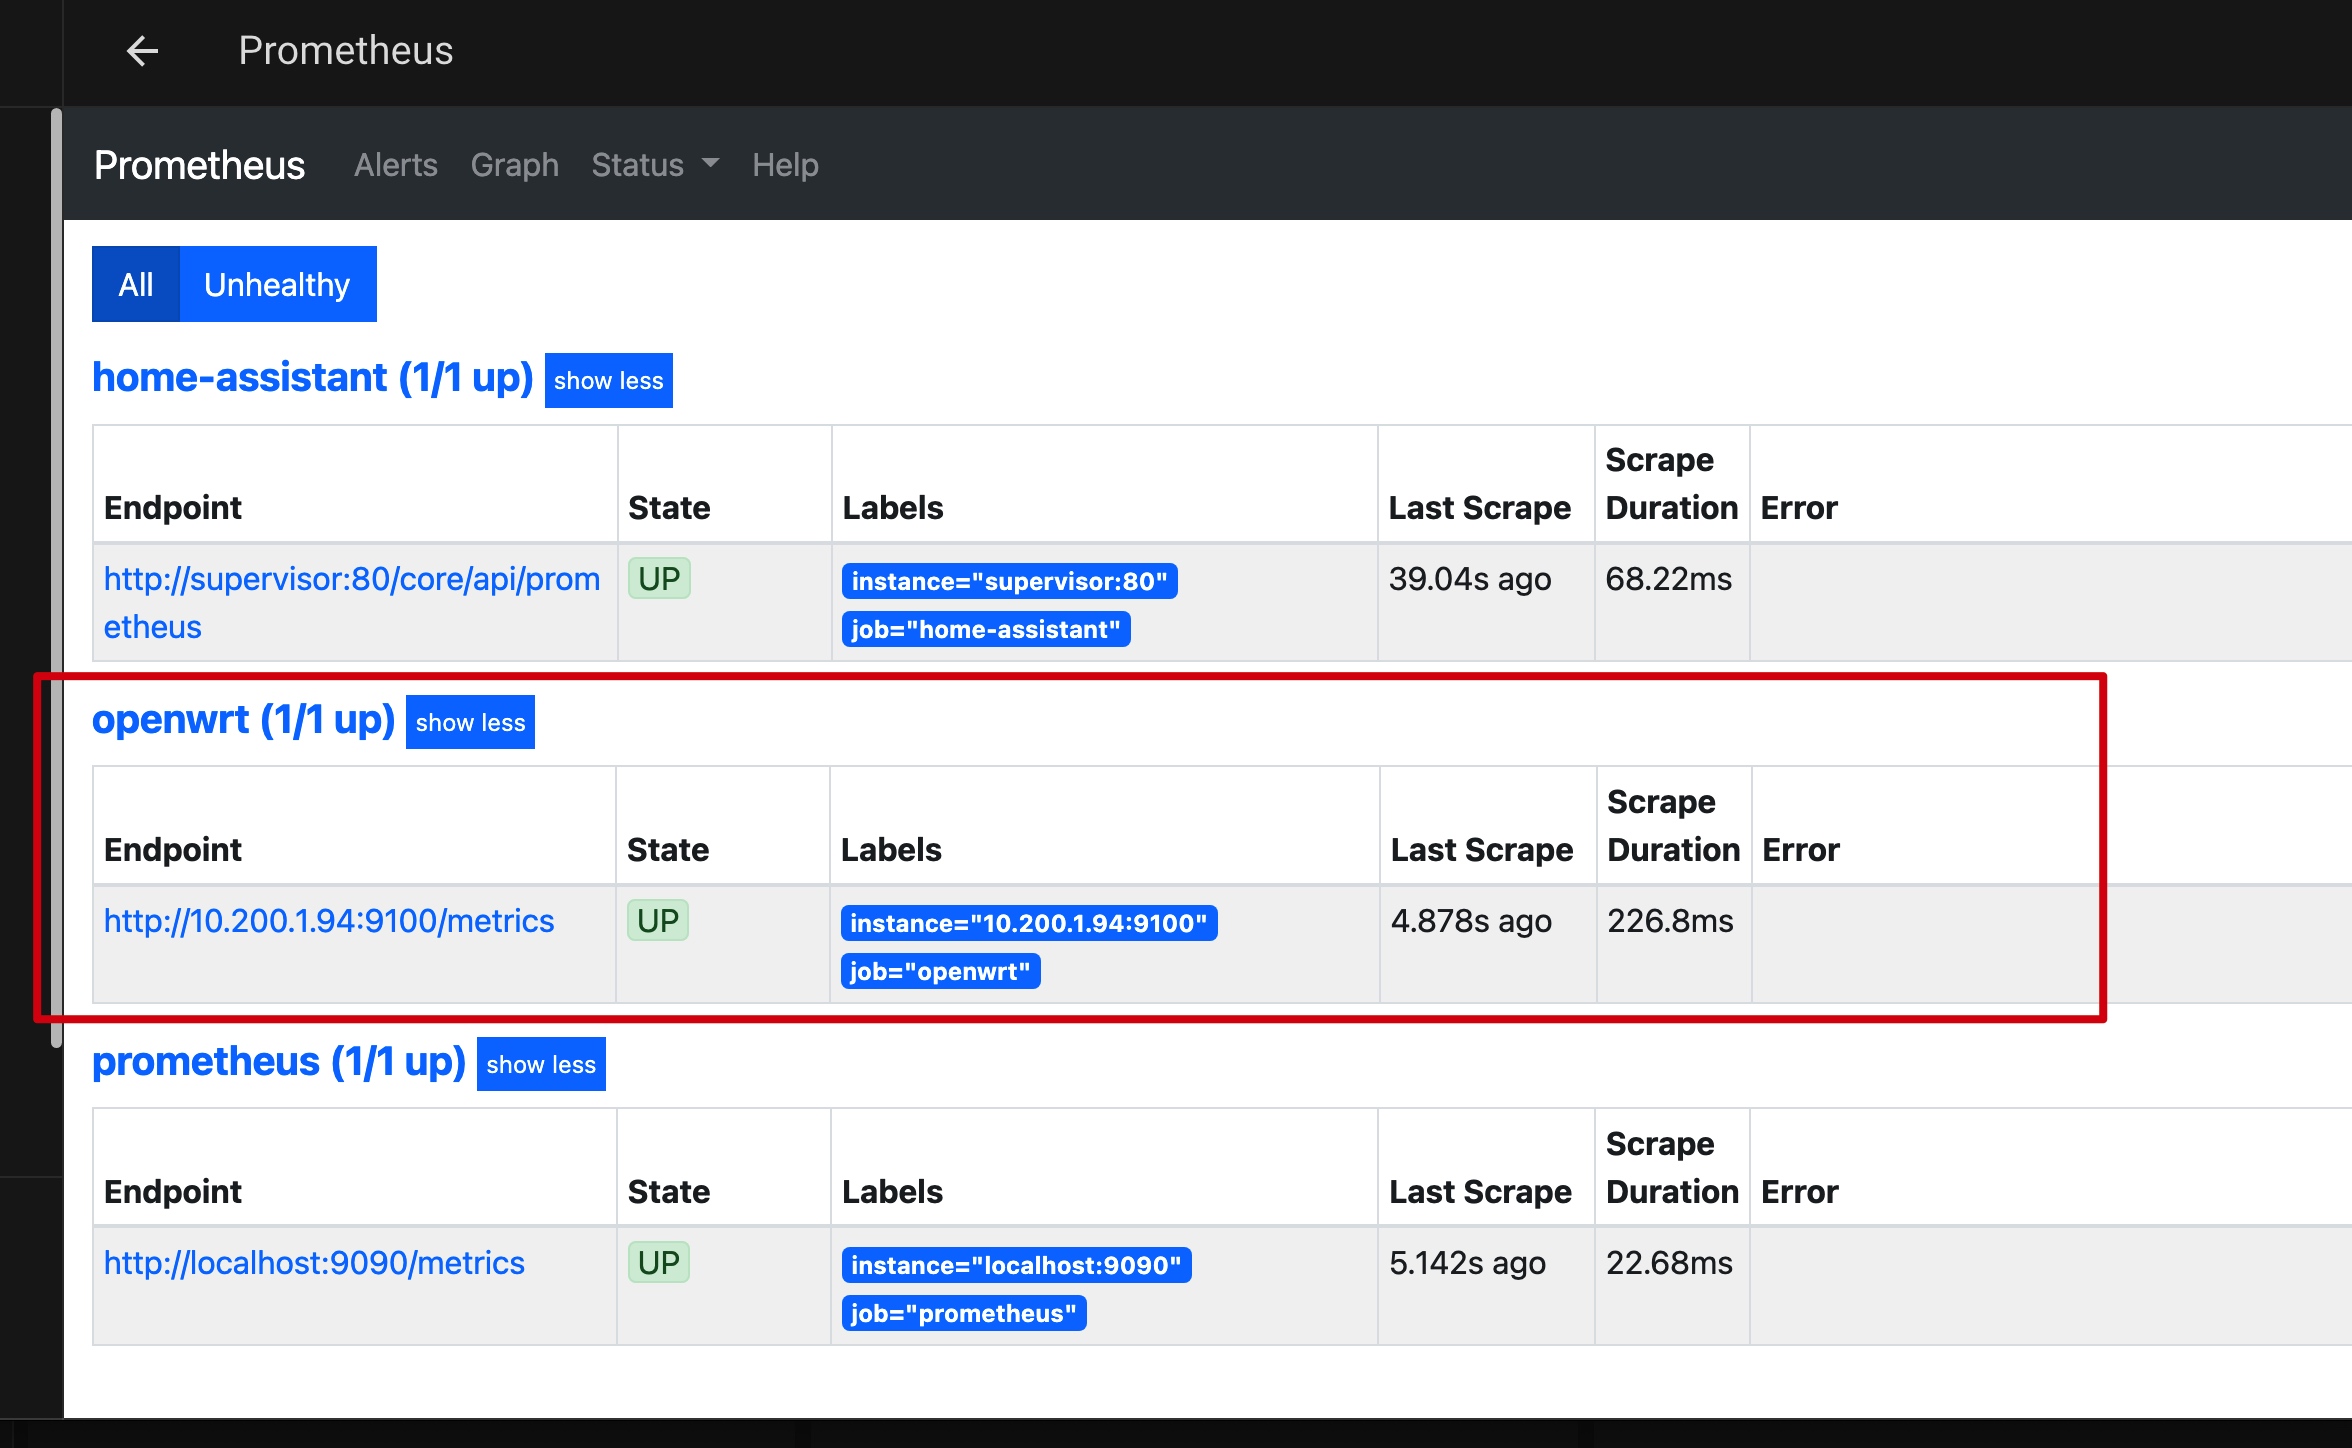Click the Prometheus navbar brand
Screen dimensions: 2352x1448
tap(199, 165)
